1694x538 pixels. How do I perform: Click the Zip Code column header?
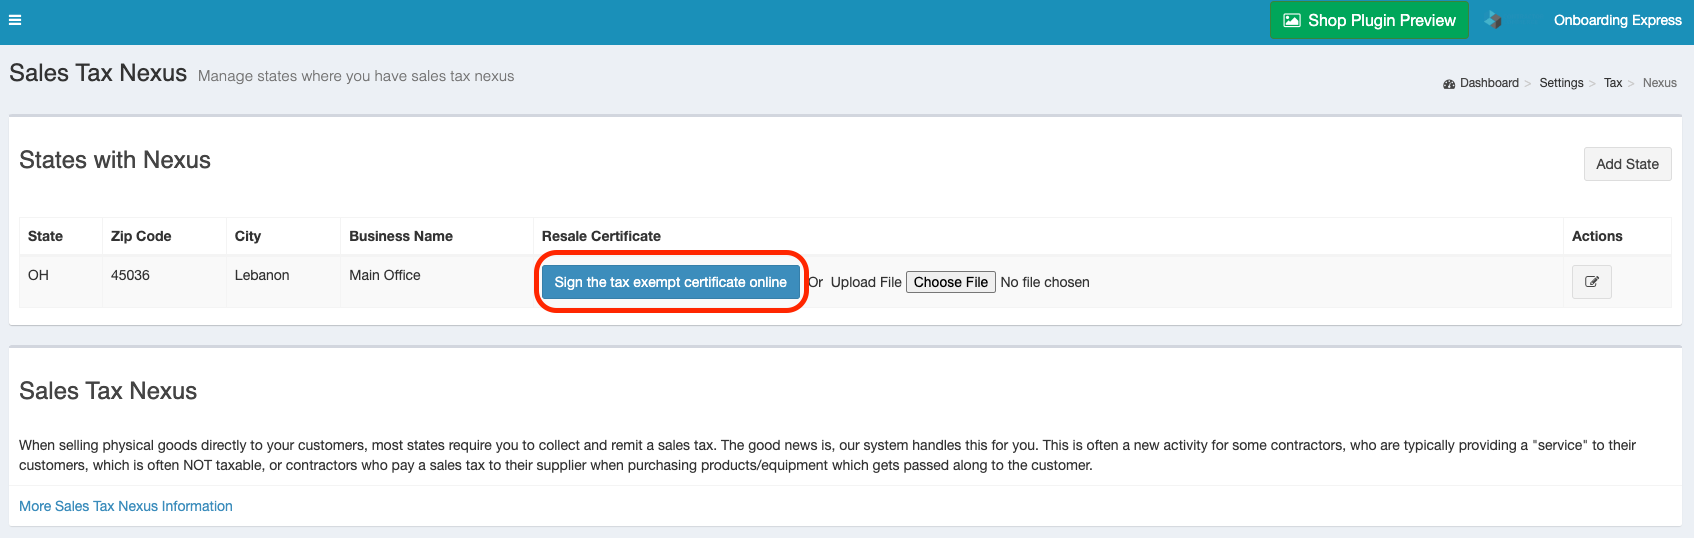141,236
